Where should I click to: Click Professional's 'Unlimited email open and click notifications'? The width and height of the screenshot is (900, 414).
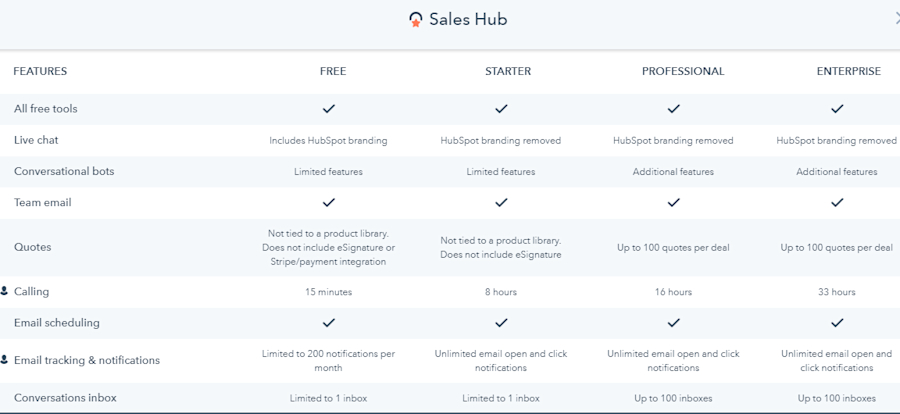click(673, 361)
